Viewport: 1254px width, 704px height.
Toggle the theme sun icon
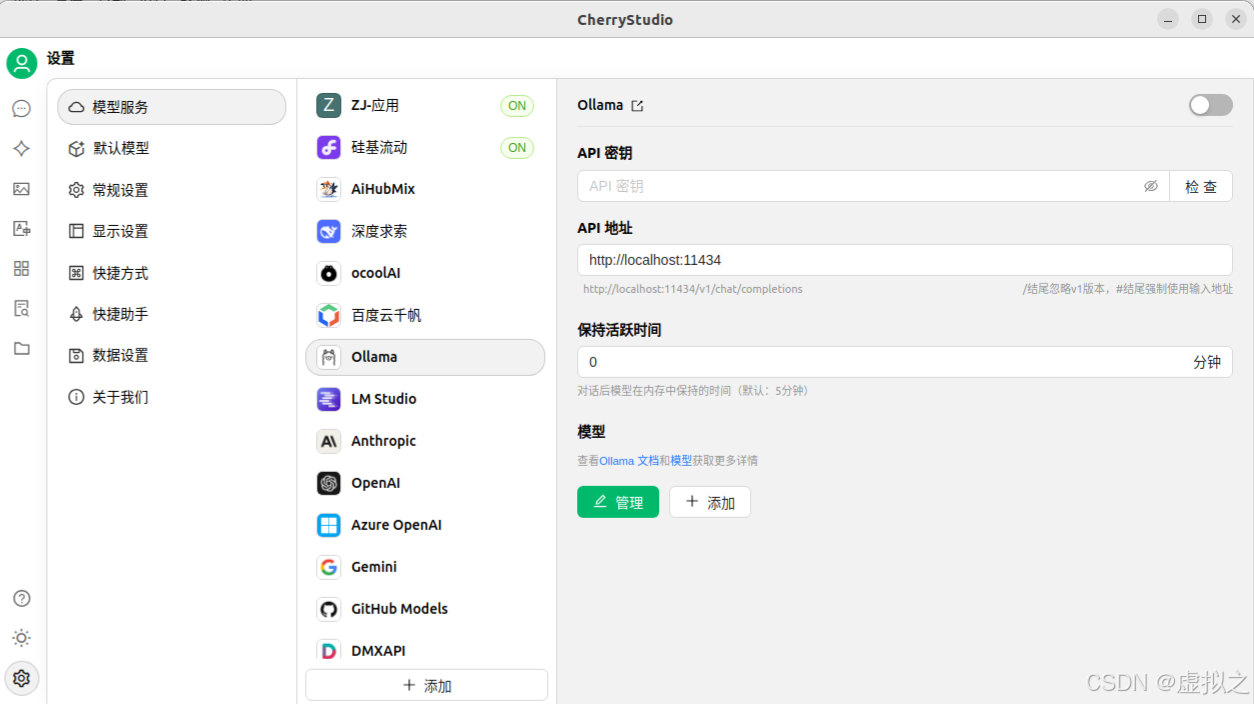(21, 638)
